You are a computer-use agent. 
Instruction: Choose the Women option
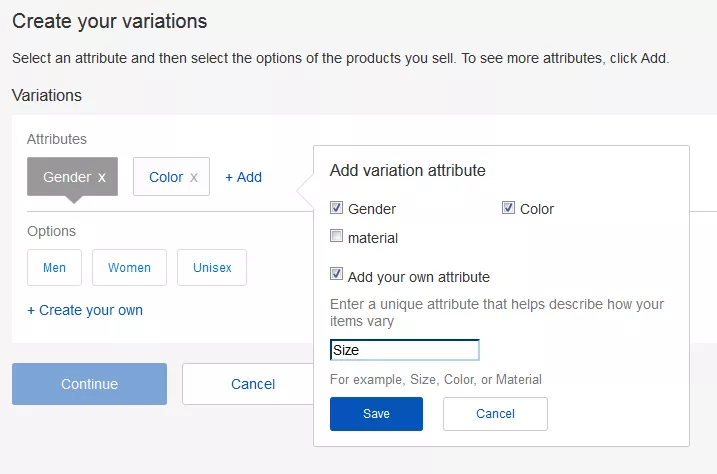(x=129, y=268)
